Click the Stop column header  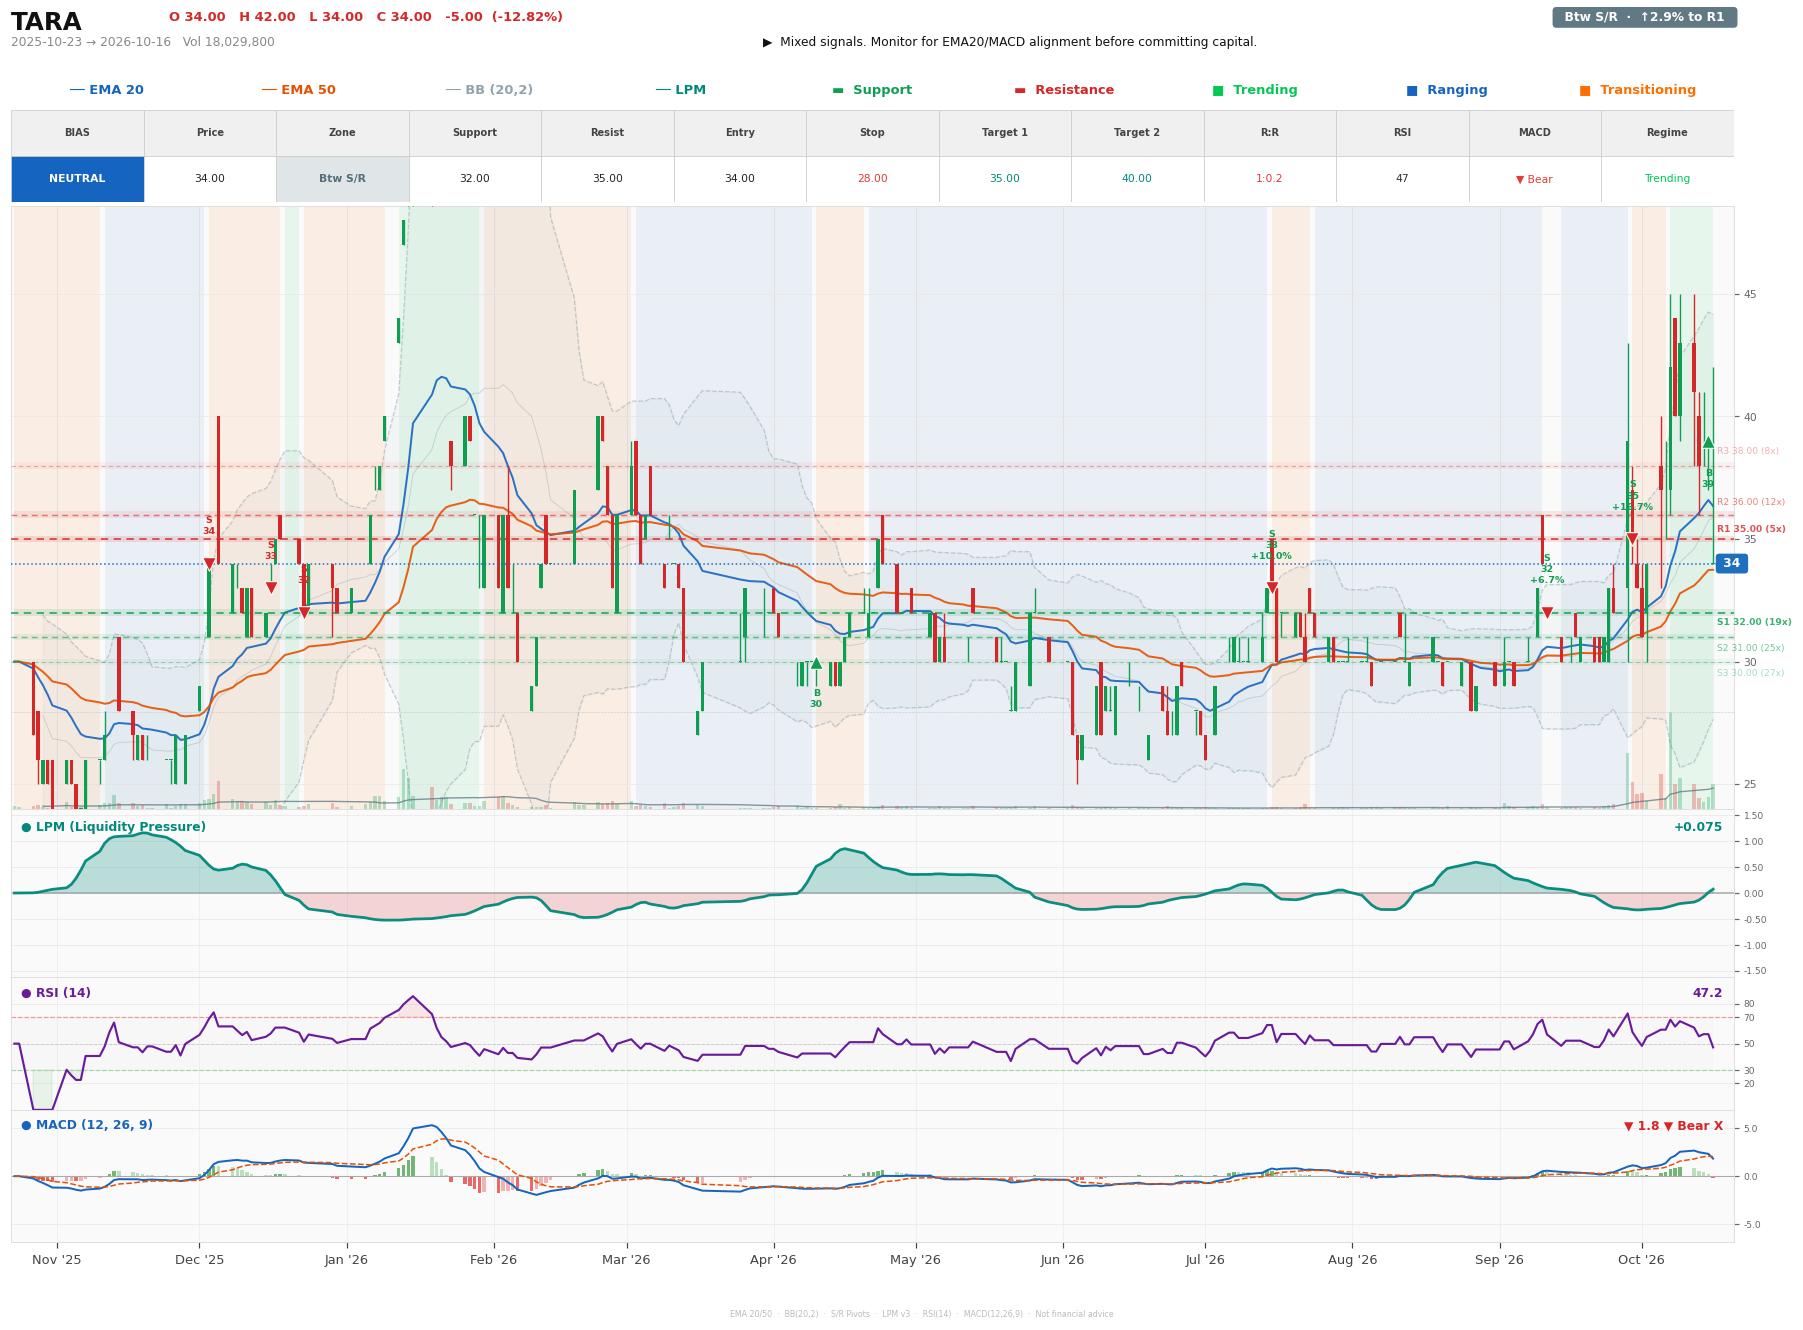(872, 133)
